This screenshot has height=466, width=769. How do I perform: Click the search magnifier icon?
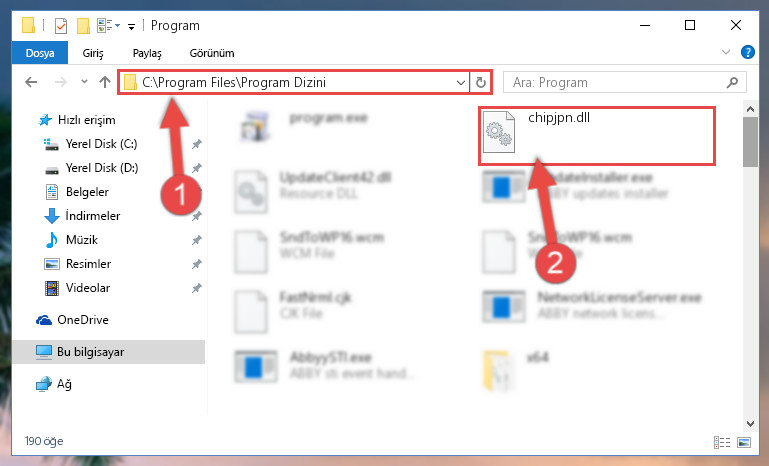pyautogui.click(x=732, y=82)
